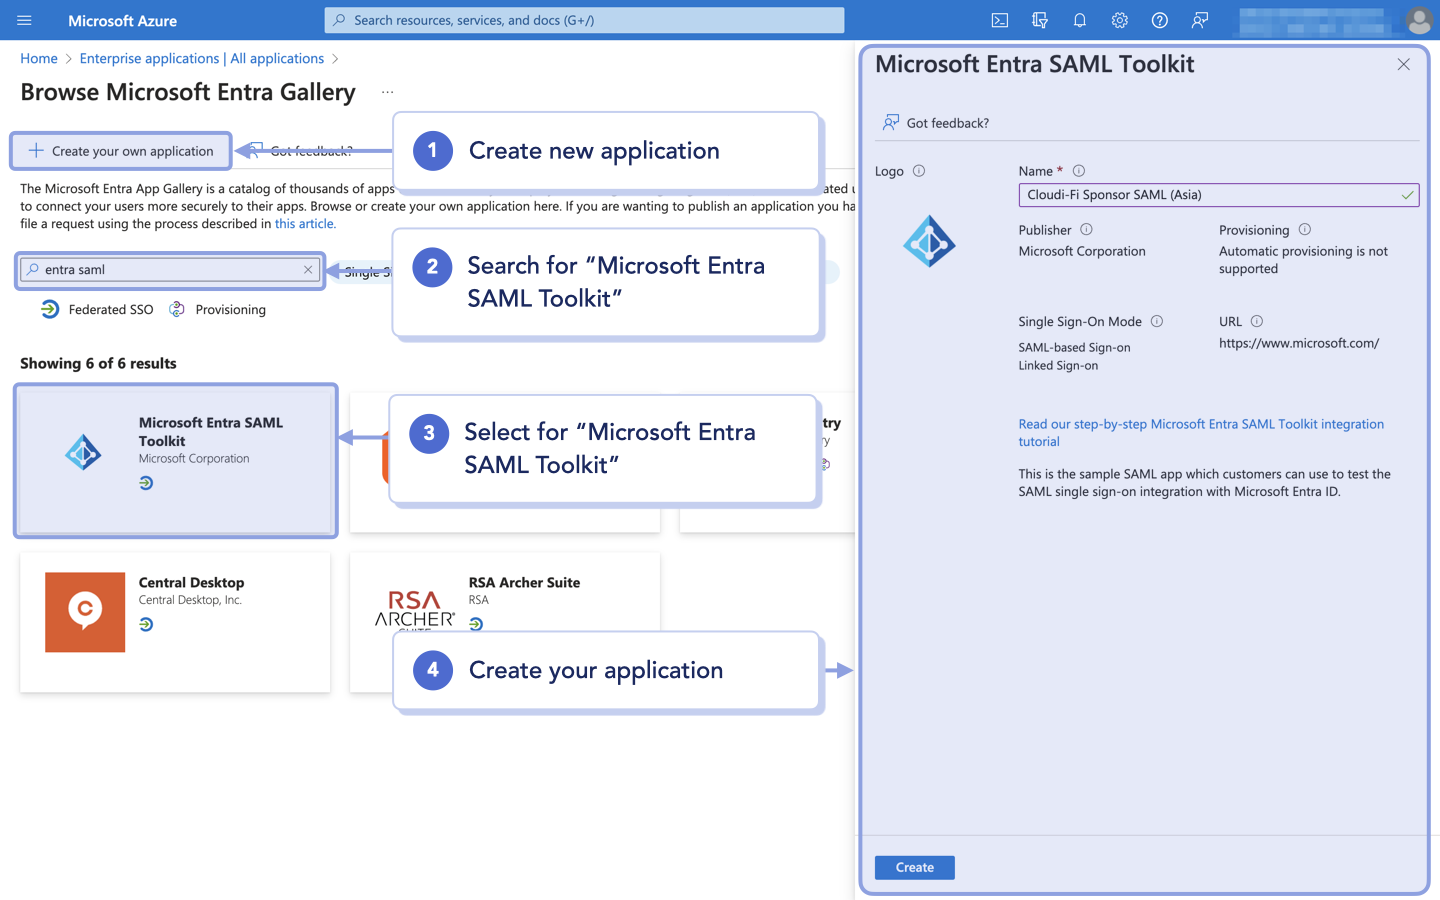
Task: Select the Central Desktop application card
Action: [x=175, y=622]
